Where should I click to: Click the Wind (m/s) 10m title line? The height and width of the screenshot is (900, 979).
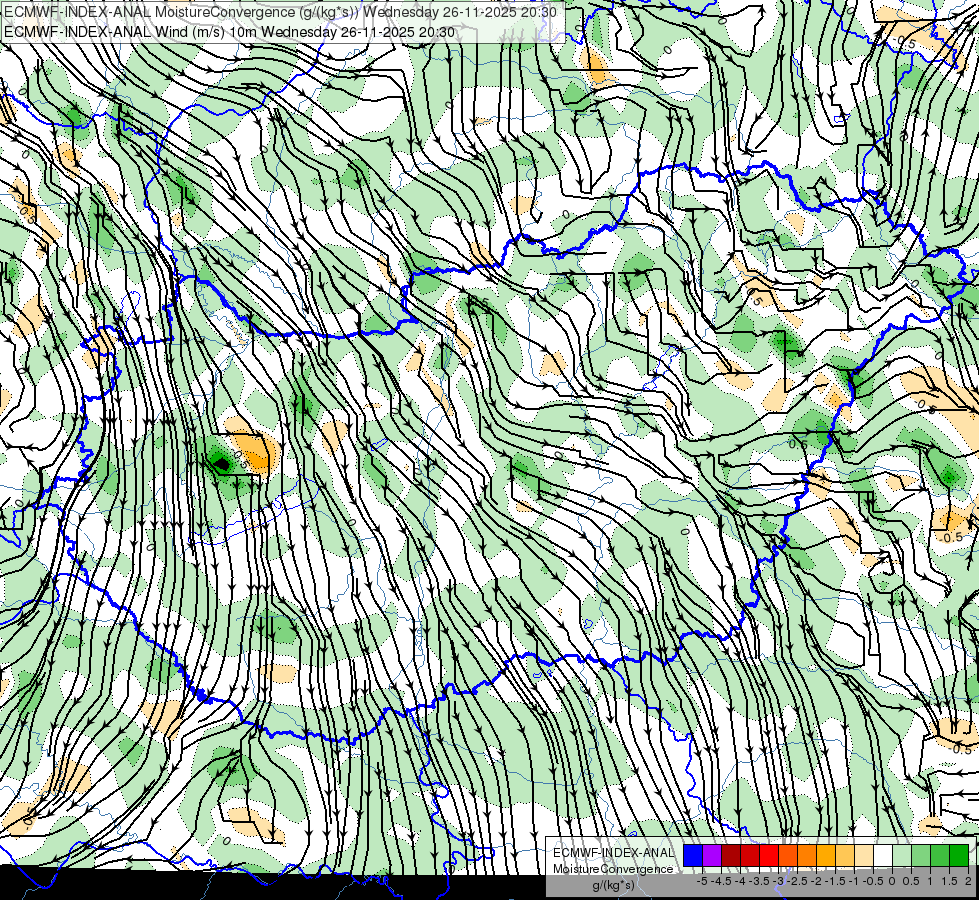[229, 32]
